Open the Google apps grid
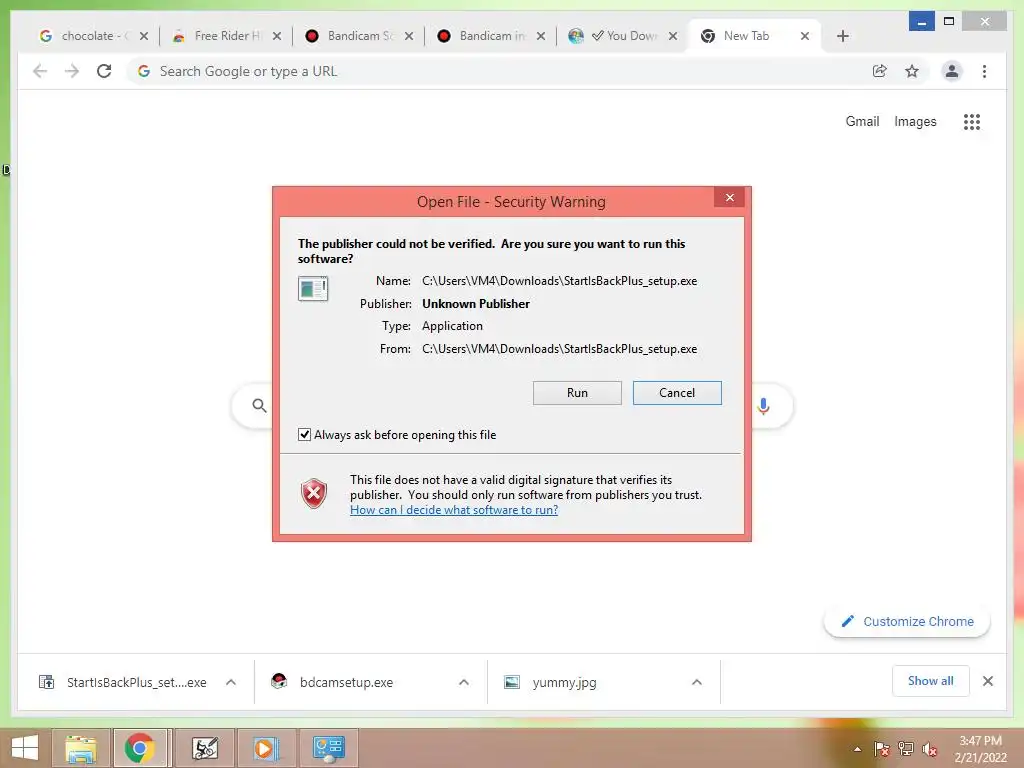Screen dimensions: 1024x768 point(972,121)
